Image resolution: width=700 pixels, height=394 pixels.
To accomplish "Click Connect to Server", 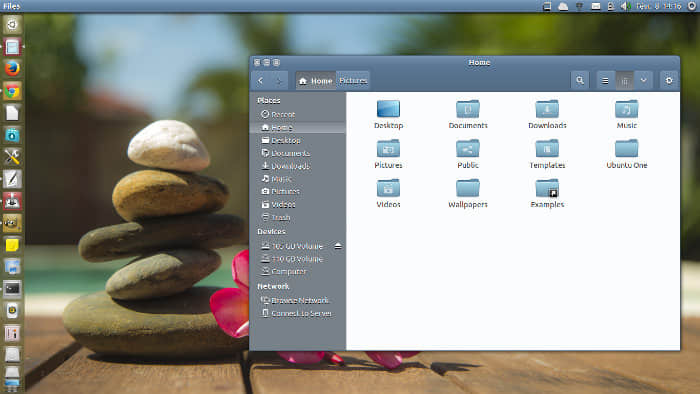I will pos(297,313).
